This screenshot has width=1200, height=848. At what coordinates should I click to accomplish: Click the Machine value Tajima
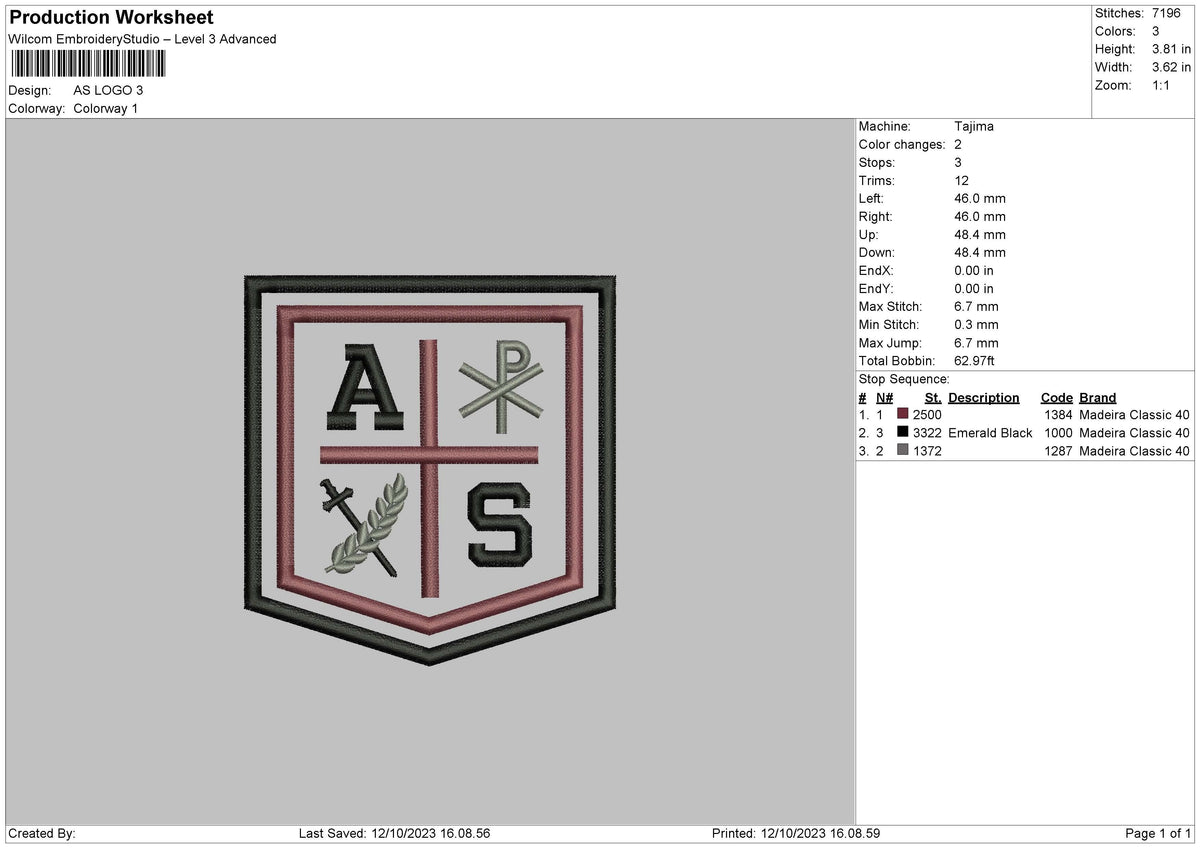coord(973,126)
